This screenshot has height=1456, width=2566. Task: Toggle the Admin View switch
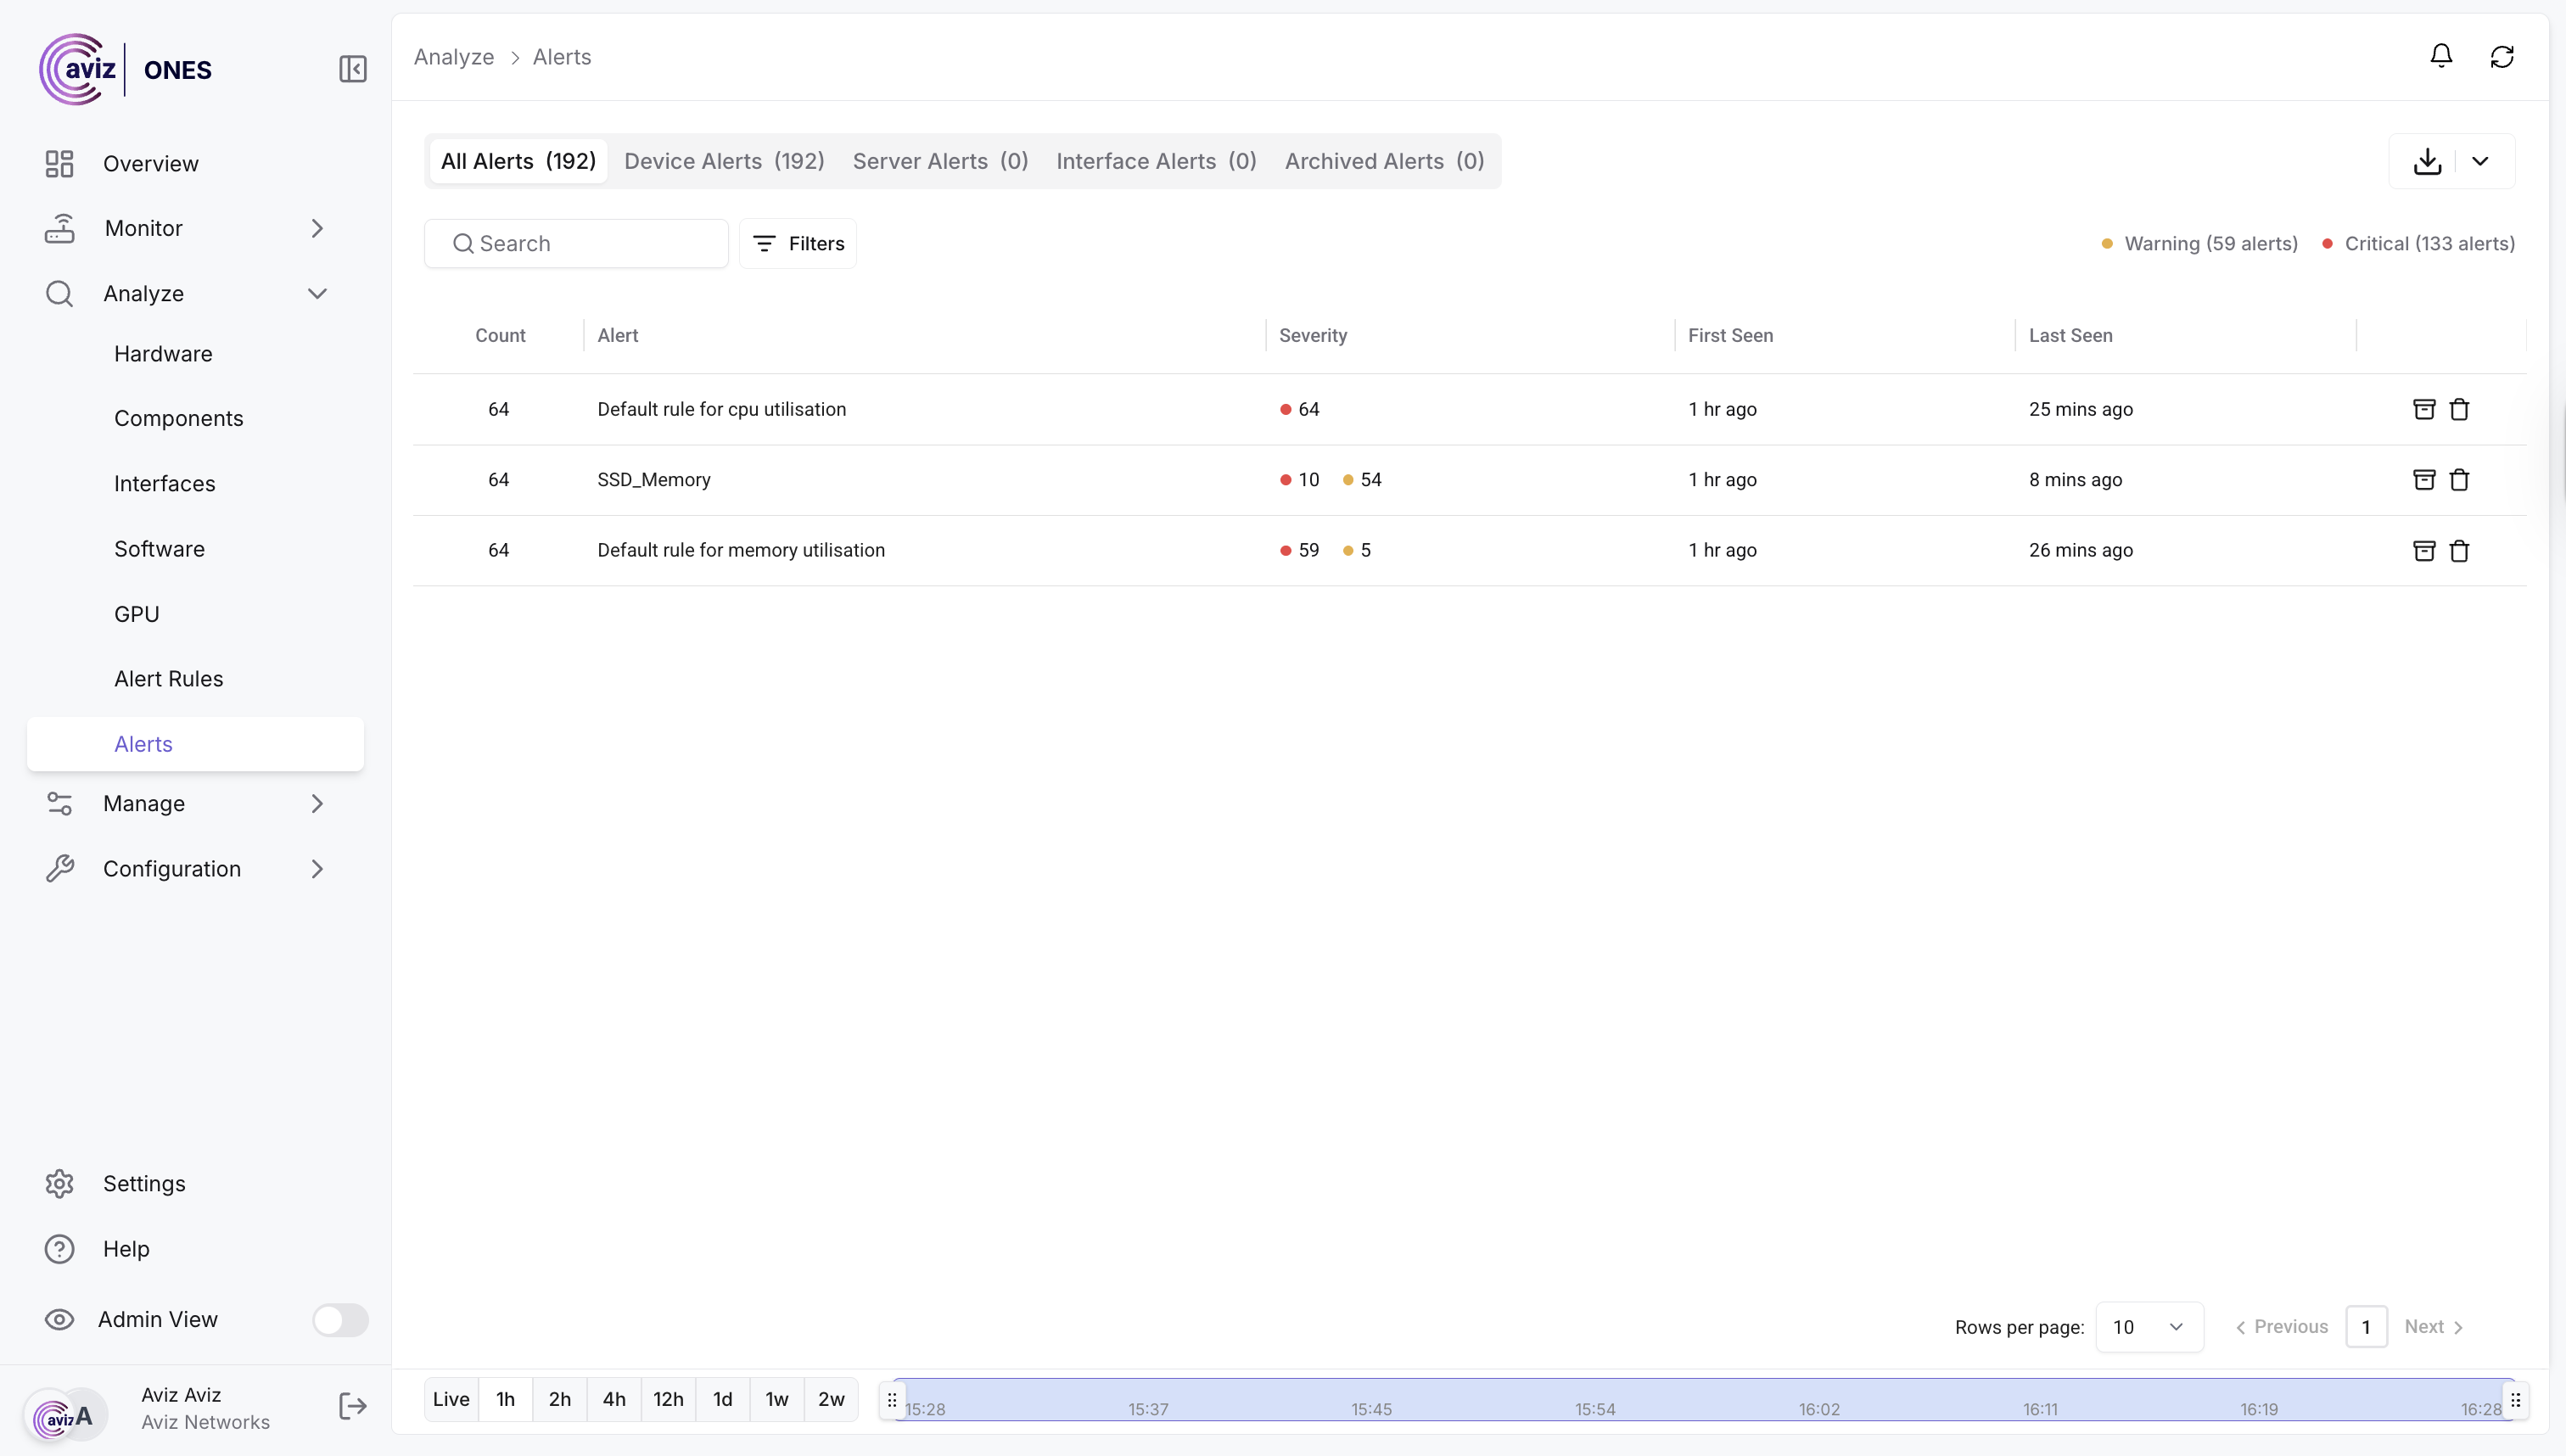[340, 1319]
